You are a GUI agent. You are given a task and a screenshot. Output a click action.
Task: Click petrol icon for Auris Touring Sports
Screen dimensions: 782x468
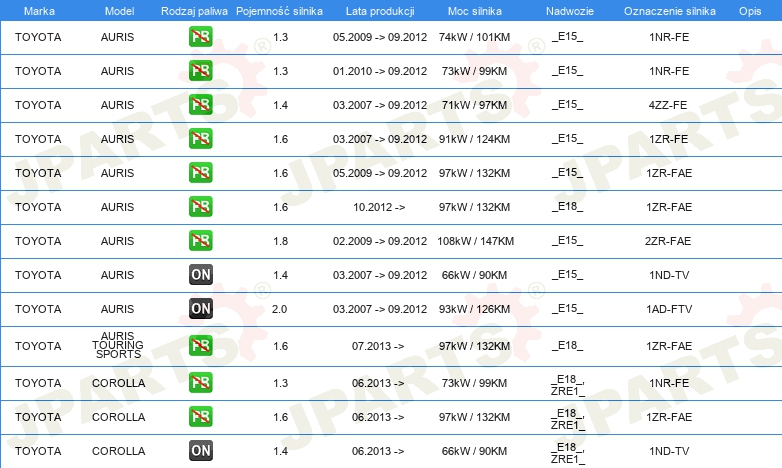(200, 345)
